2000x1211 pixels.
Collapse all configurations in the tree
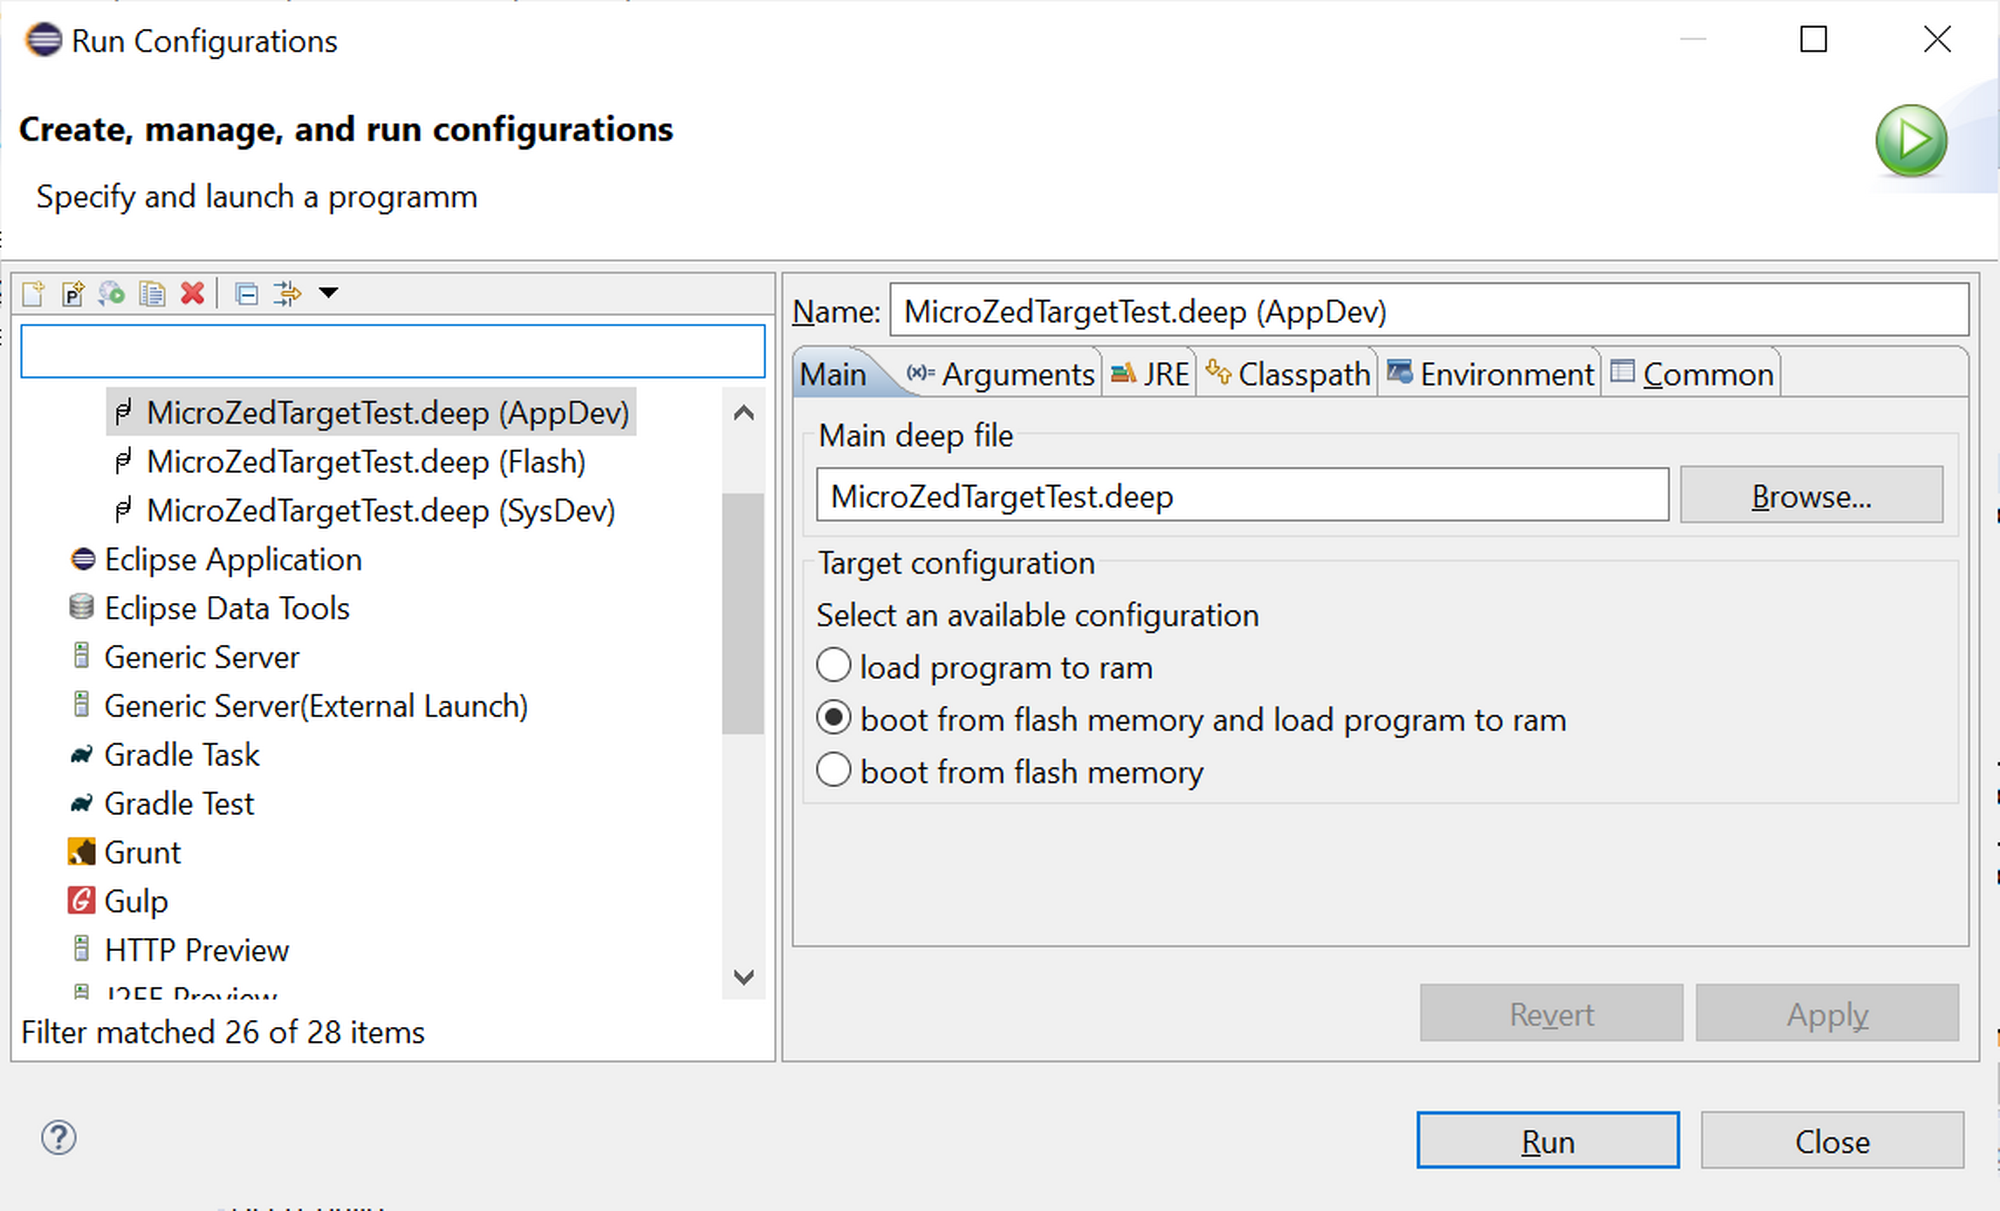[246, 294]
